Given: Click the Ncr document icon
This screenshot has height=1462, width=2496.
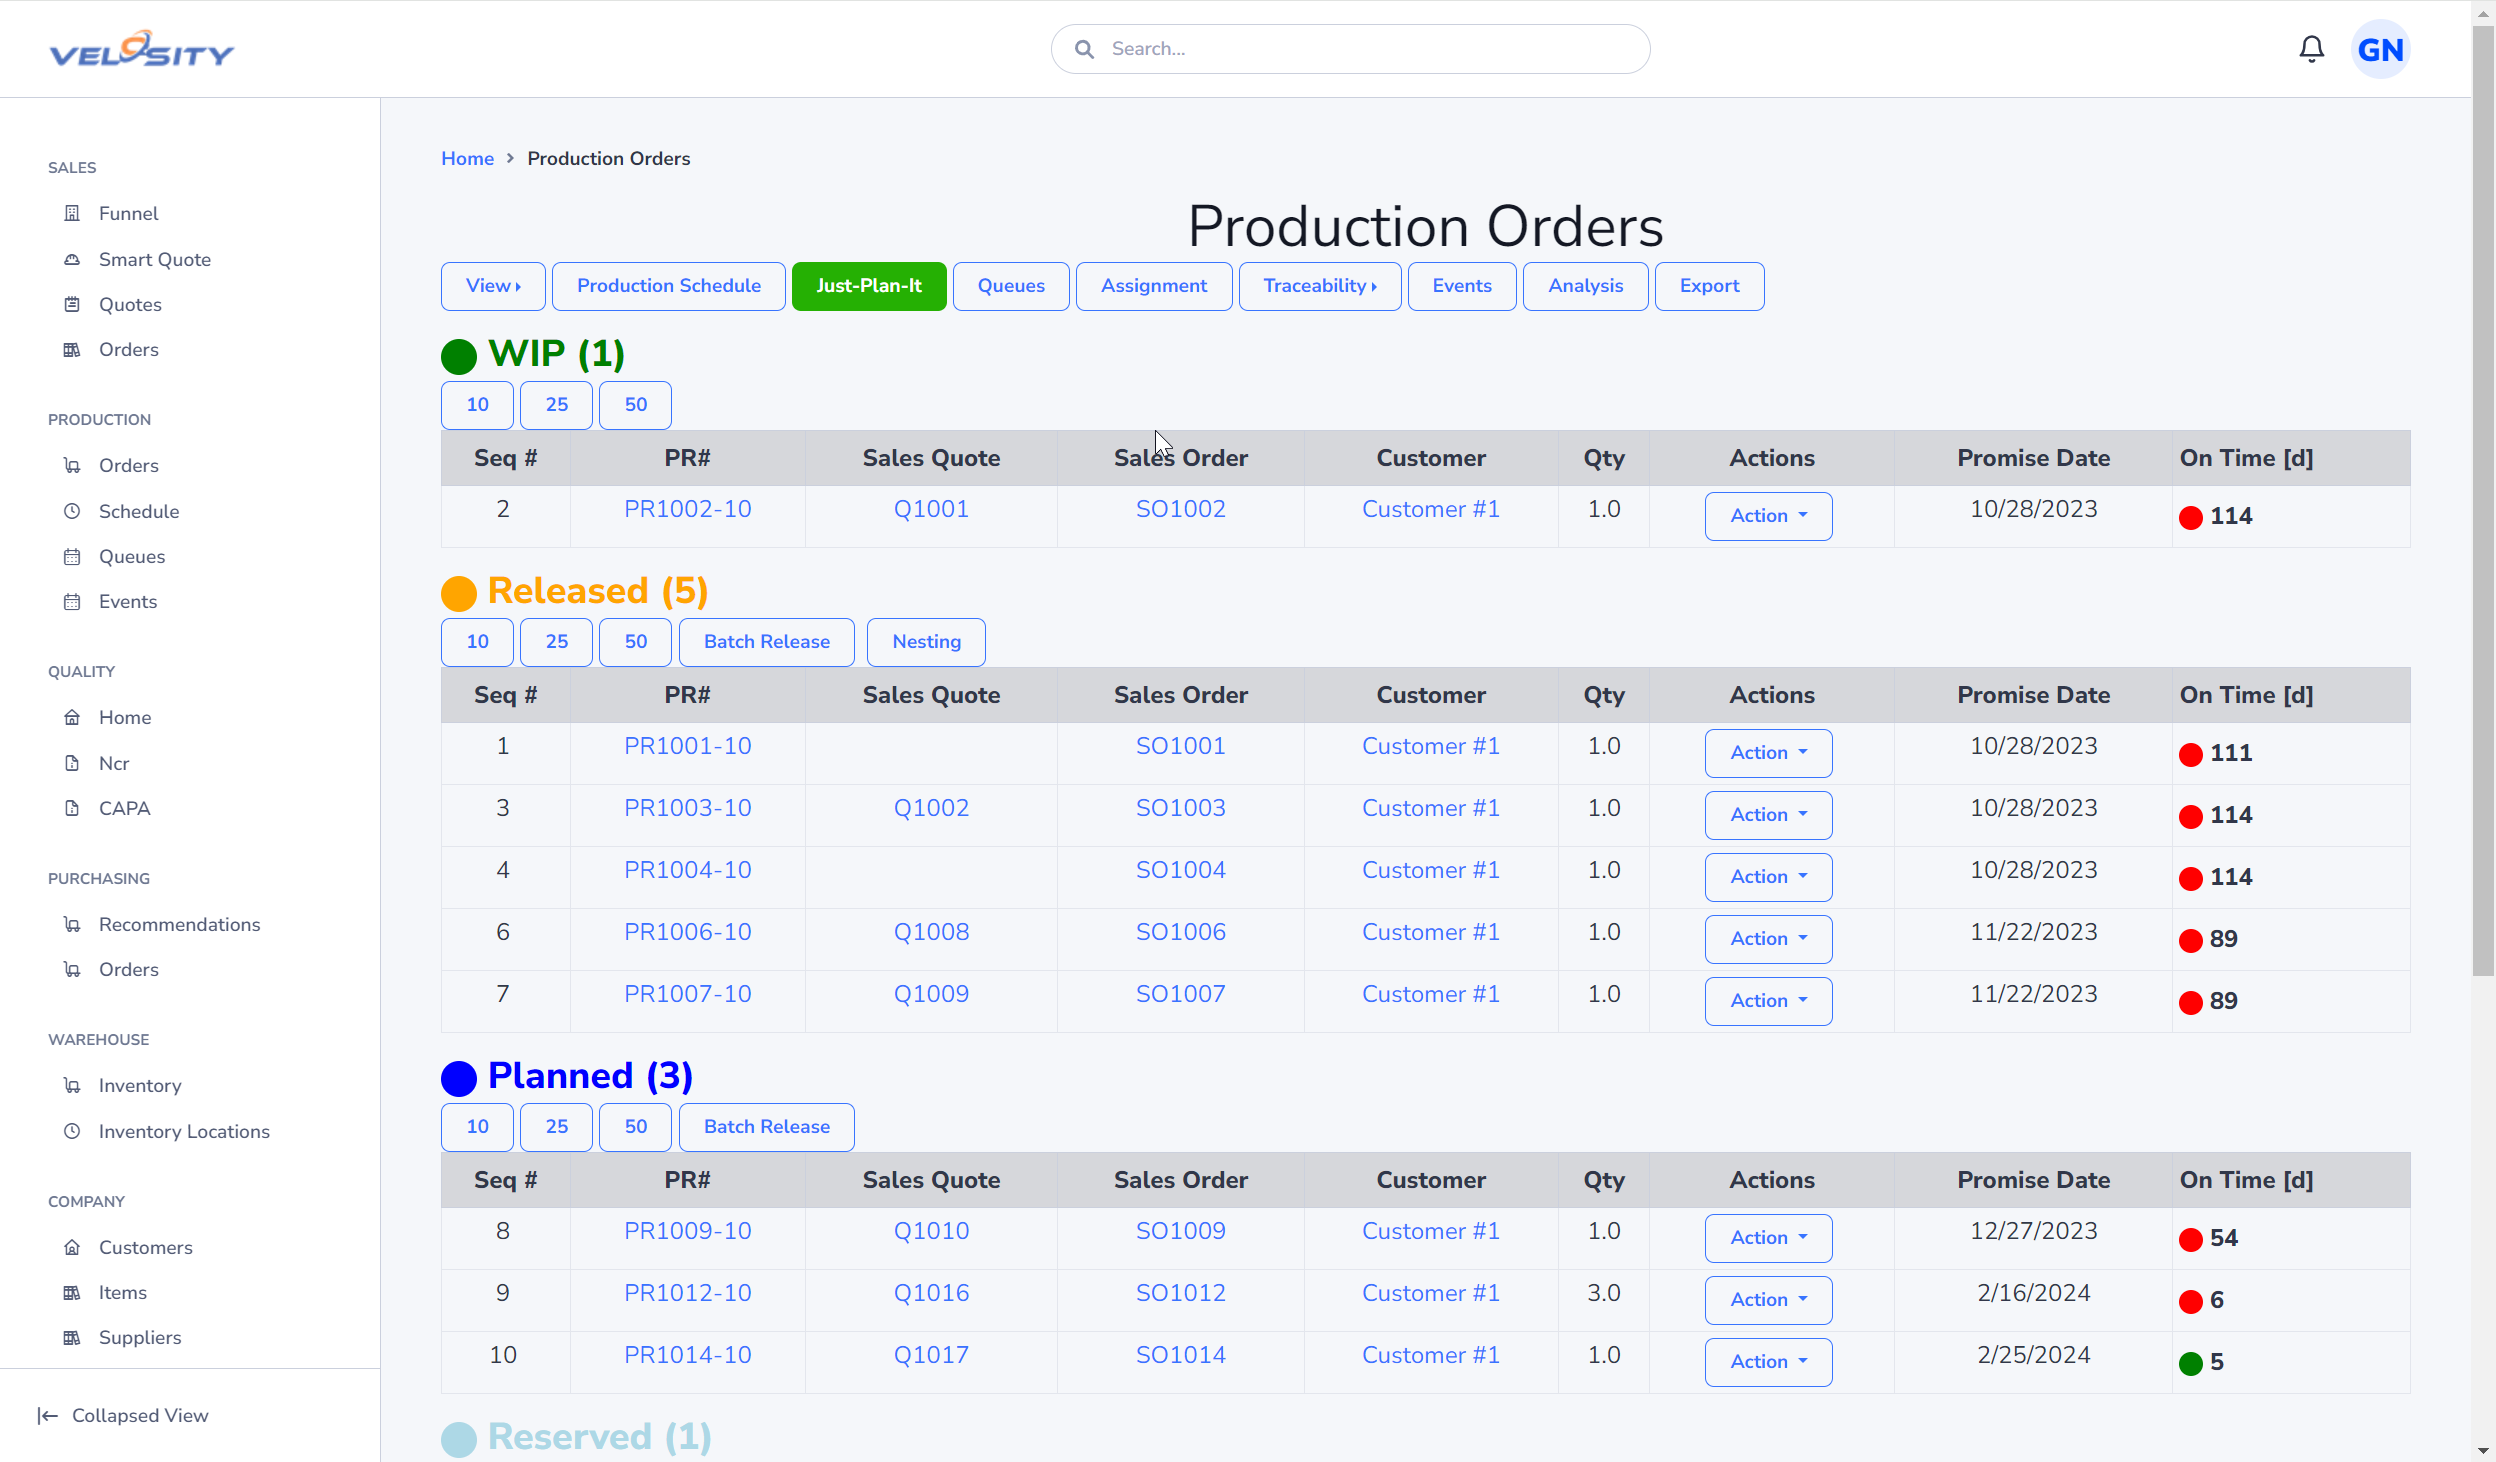Looking at the screenshot, I should tap(72, 763).
